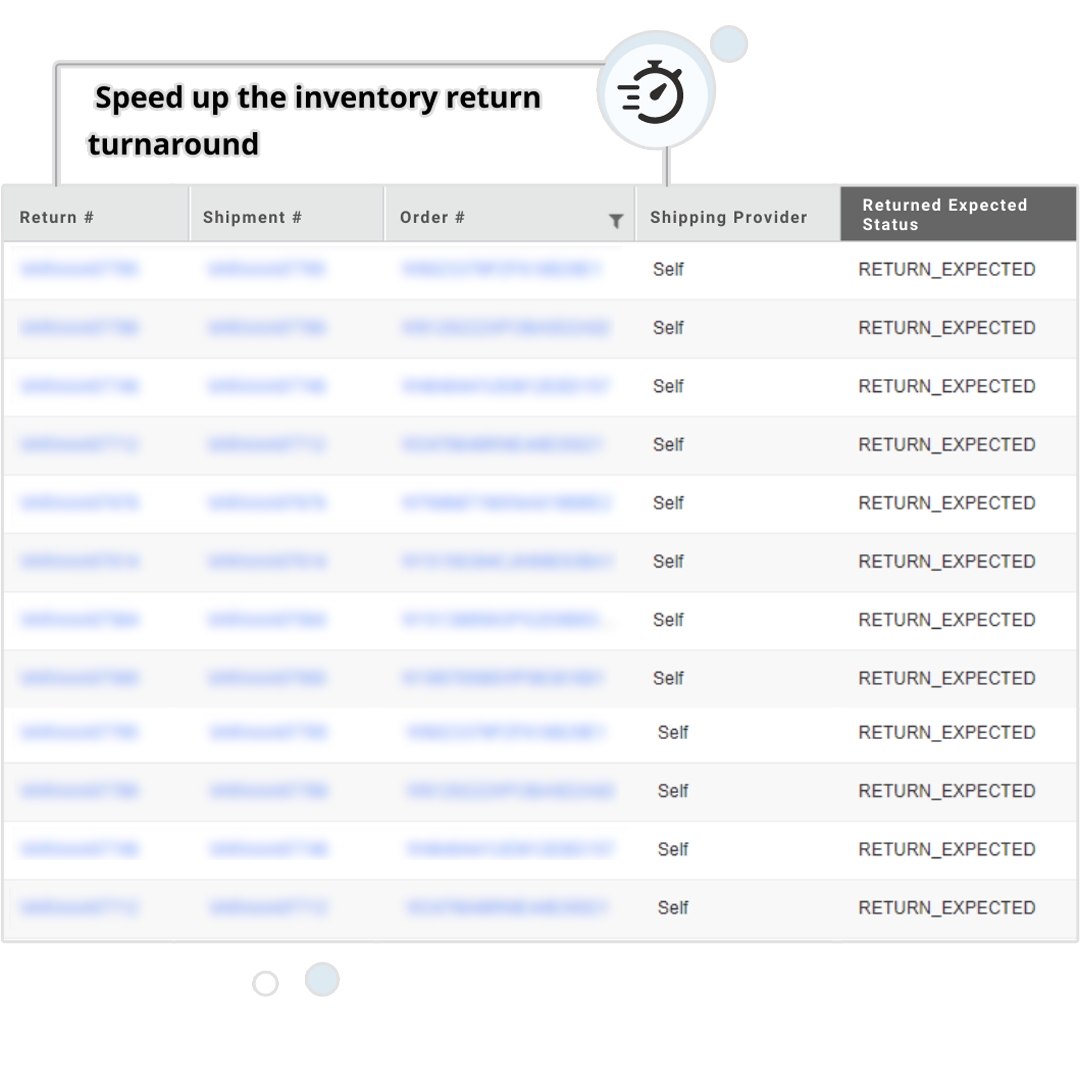Click 'Self' in the first table row
The image size is (1080, 1080).
tap(668, 269)
